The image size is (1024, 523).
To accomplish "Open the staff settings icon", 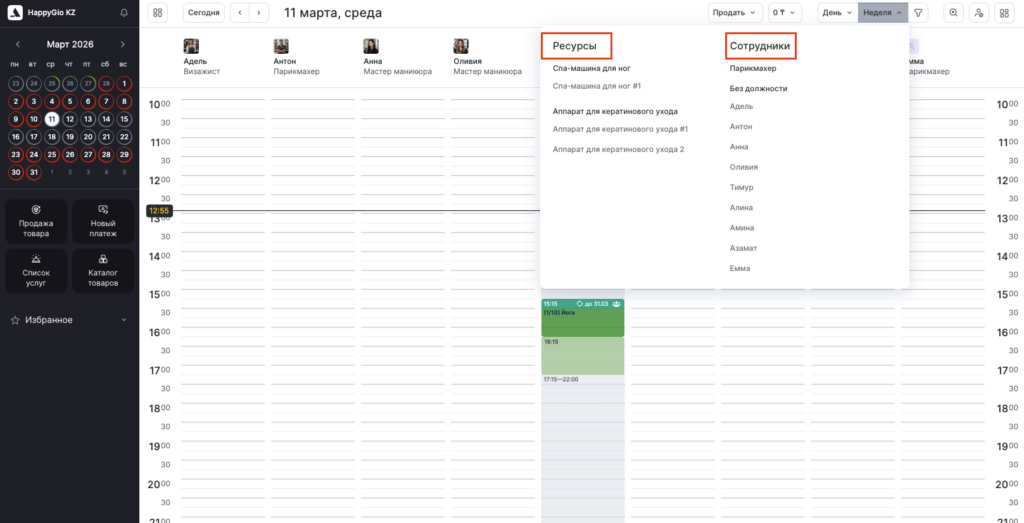I will (977, 13).
